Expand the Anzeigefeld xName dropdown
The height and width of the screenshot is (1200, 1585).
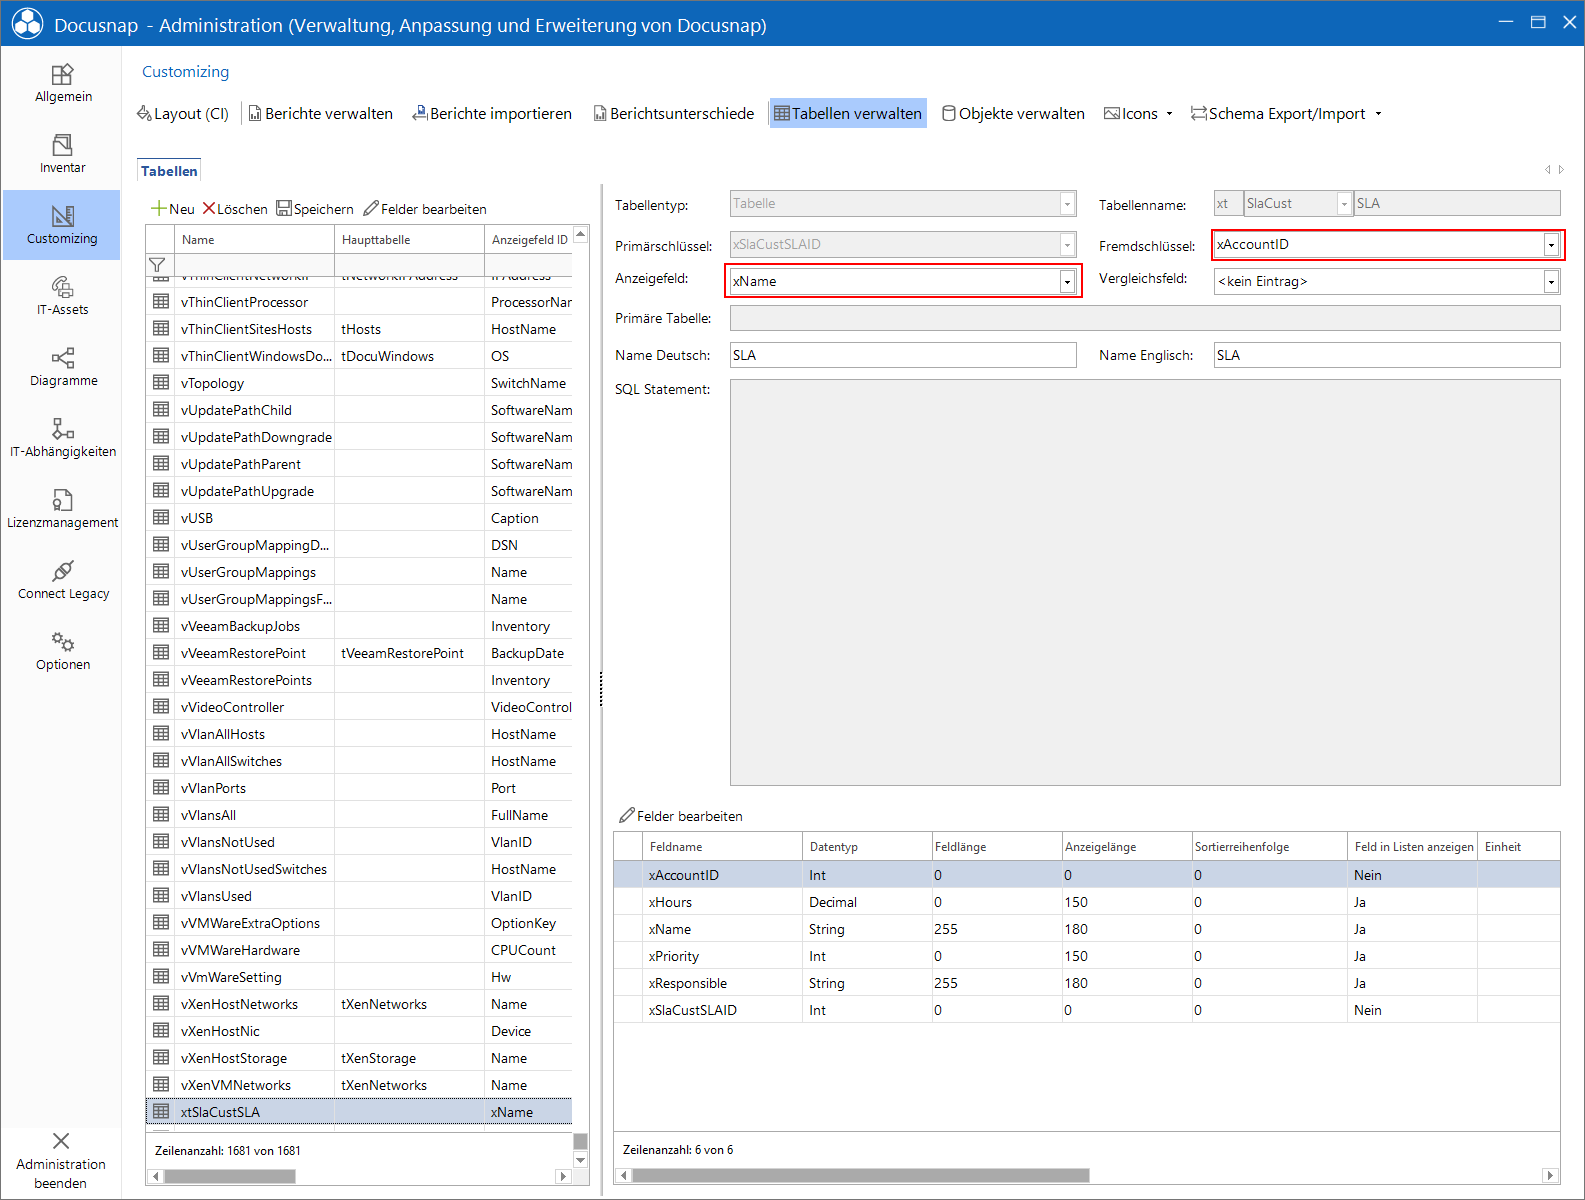(1067, 282)
